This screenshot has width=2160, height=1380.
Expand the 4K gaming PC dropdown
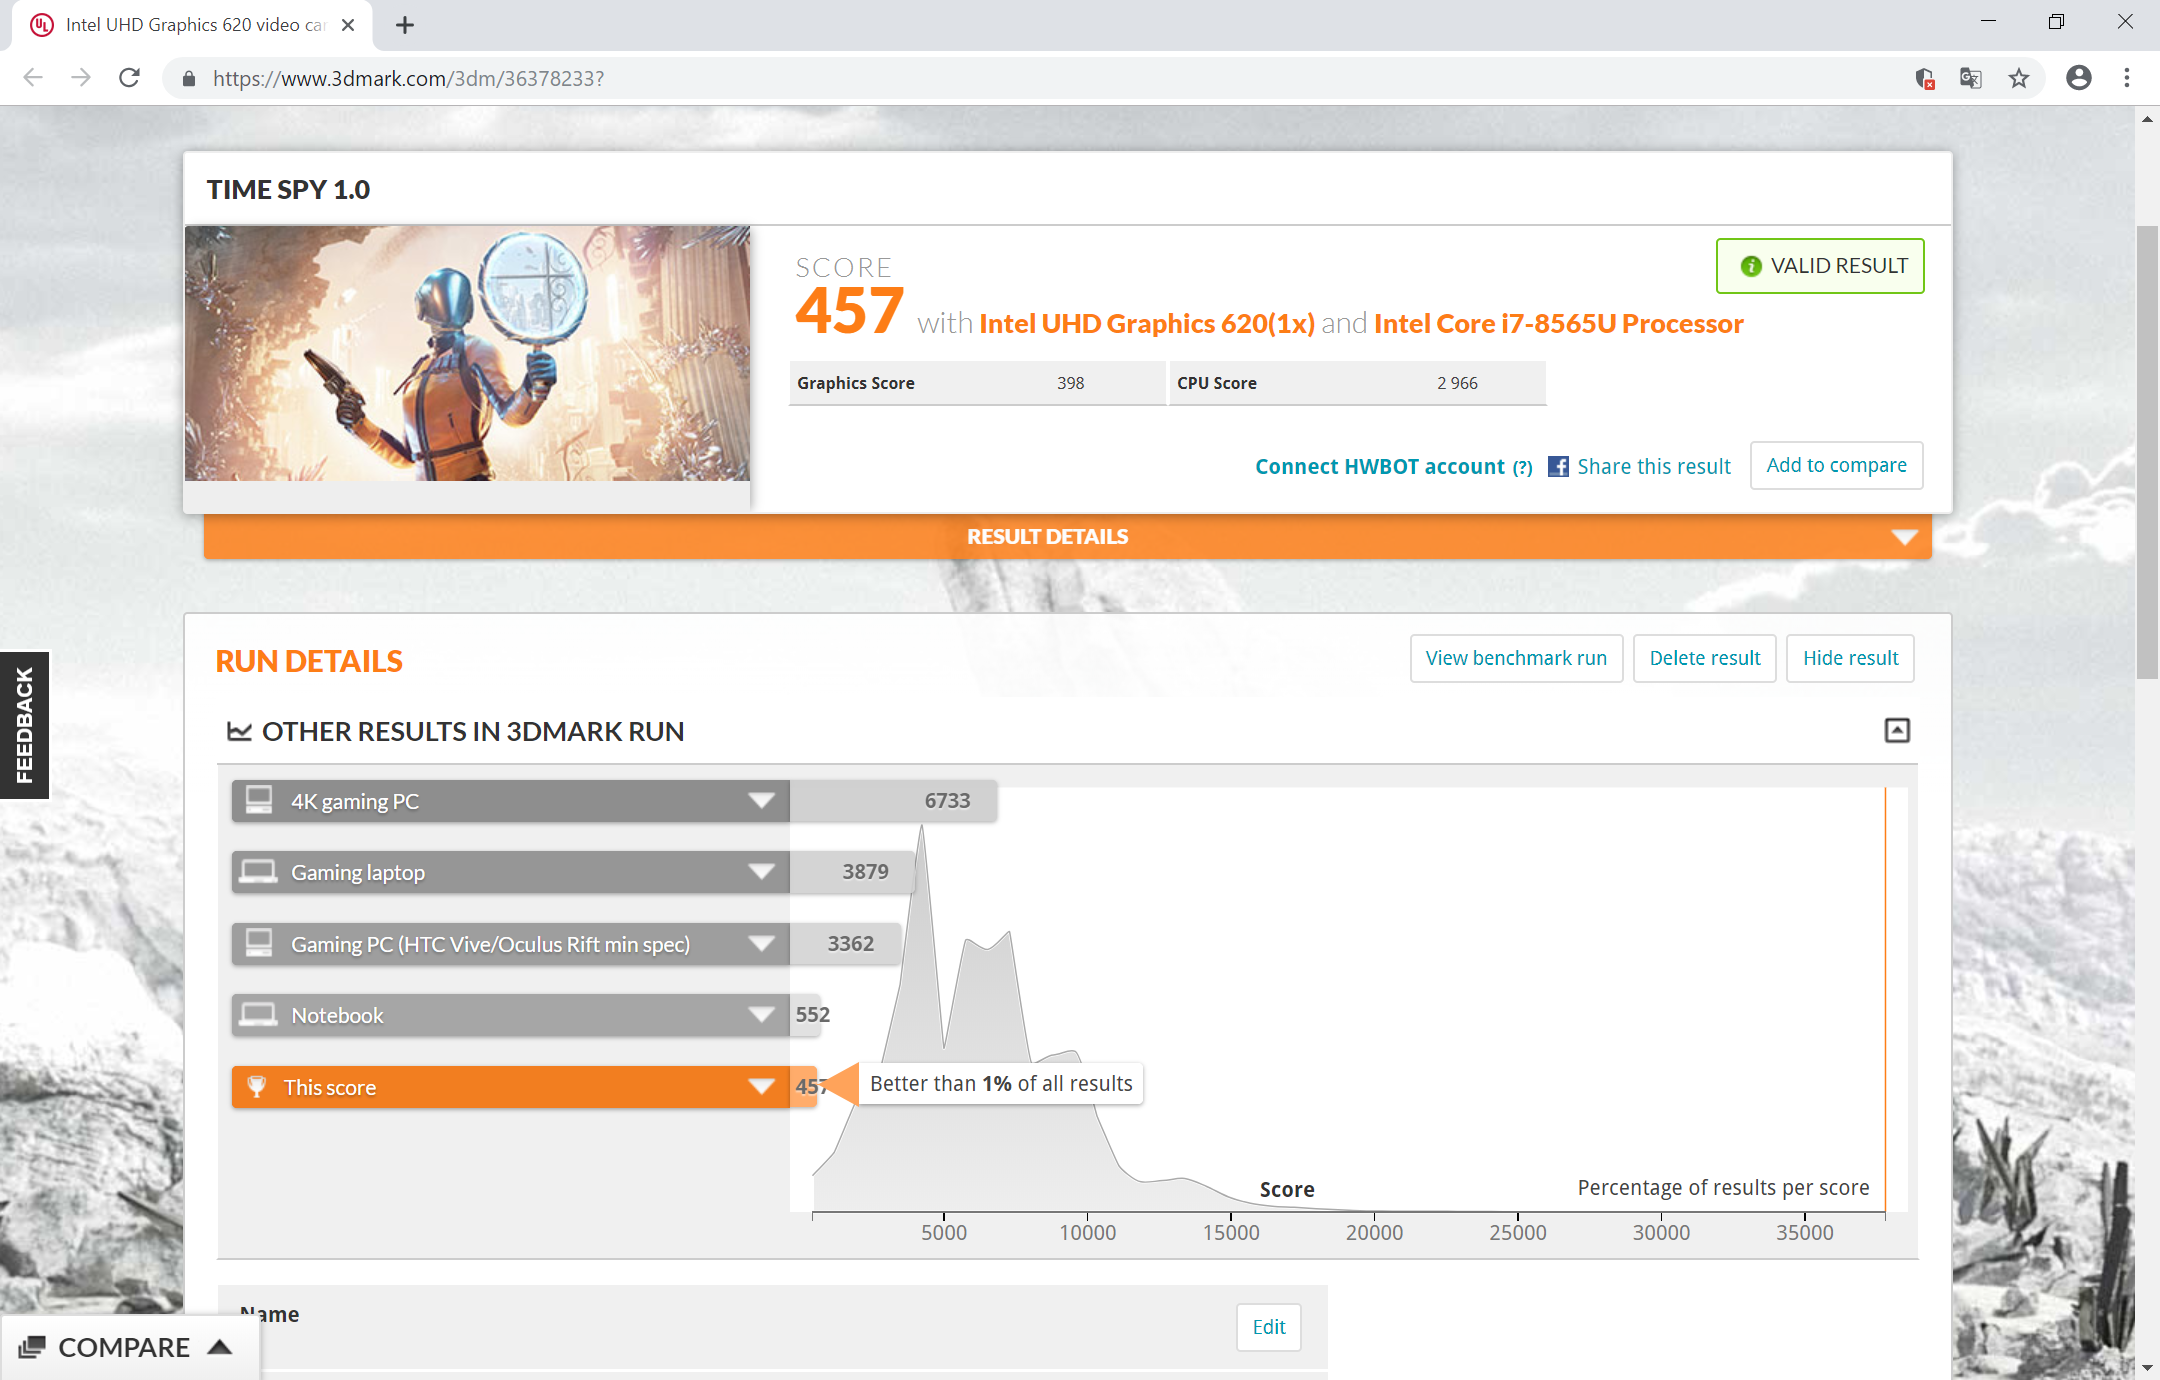(x=761, y=801)
